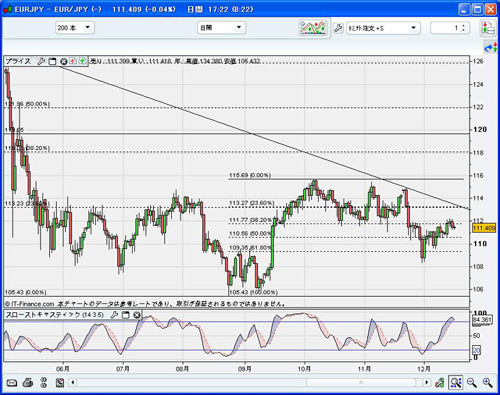Click the envelope mail icon at bottom left
The image size is (500, 395).
click(12, 383)
